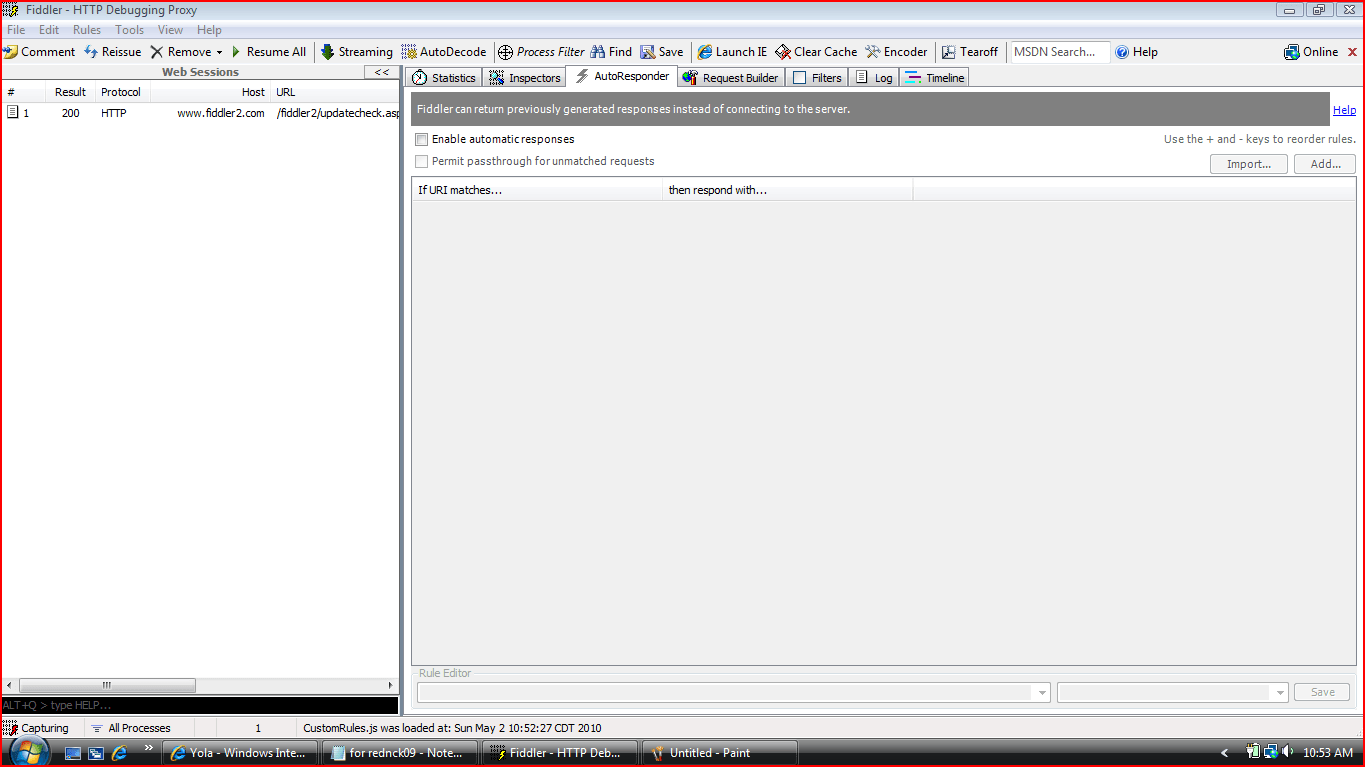Switch to the Timeline tab
Screen dimensions: 1365x767
[x=934, y=78]
